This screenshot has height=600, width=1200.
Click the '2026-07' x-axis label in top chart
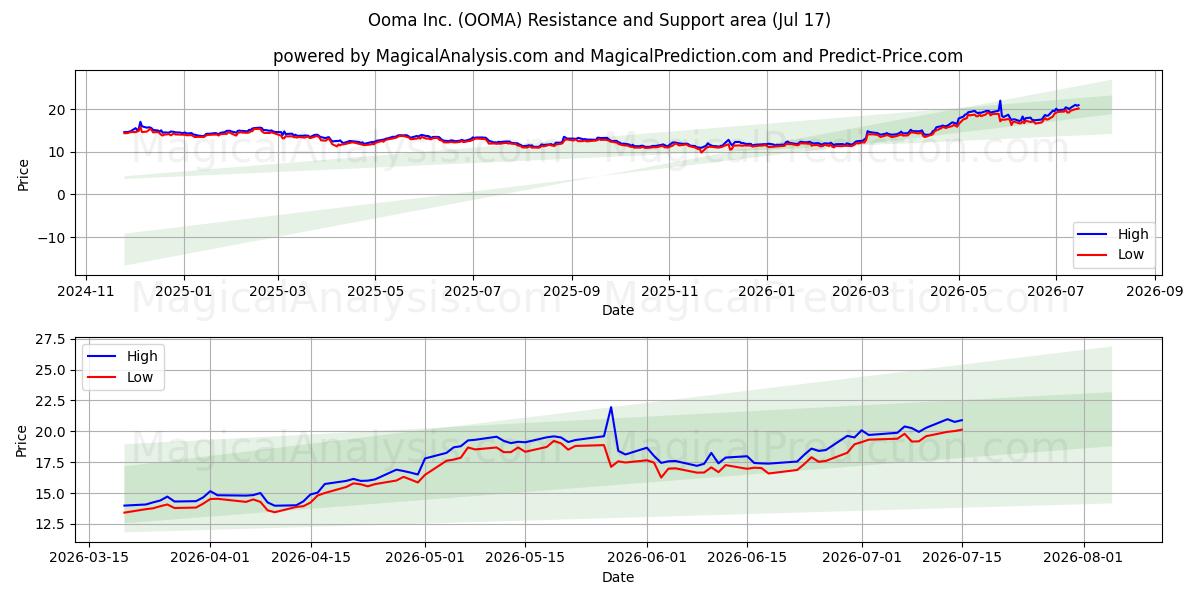coord(1056,292)
